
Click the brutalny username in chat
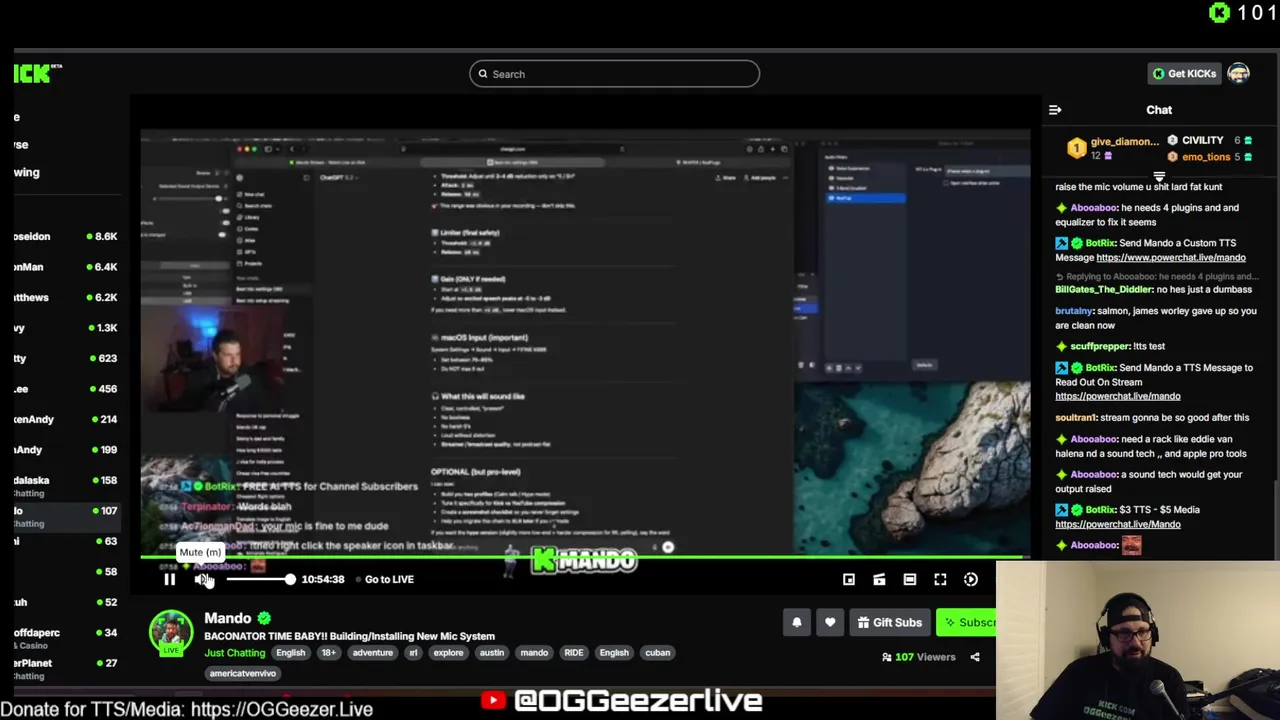(1073, 311)
